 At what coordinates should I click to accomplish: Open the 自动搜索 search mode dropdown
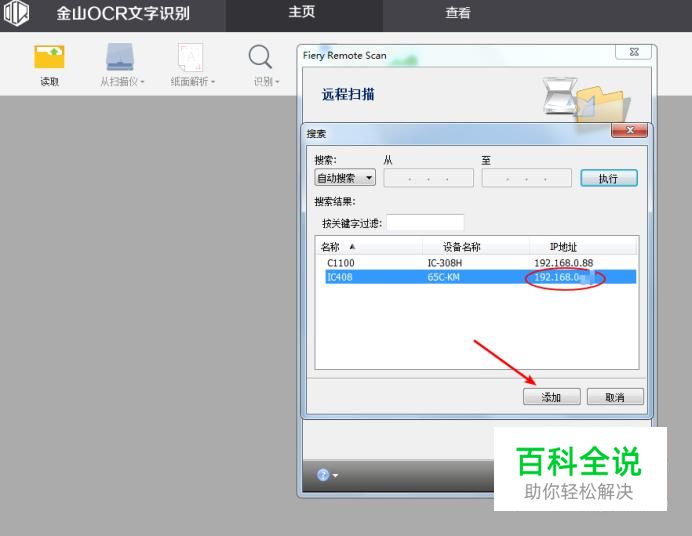345,178
